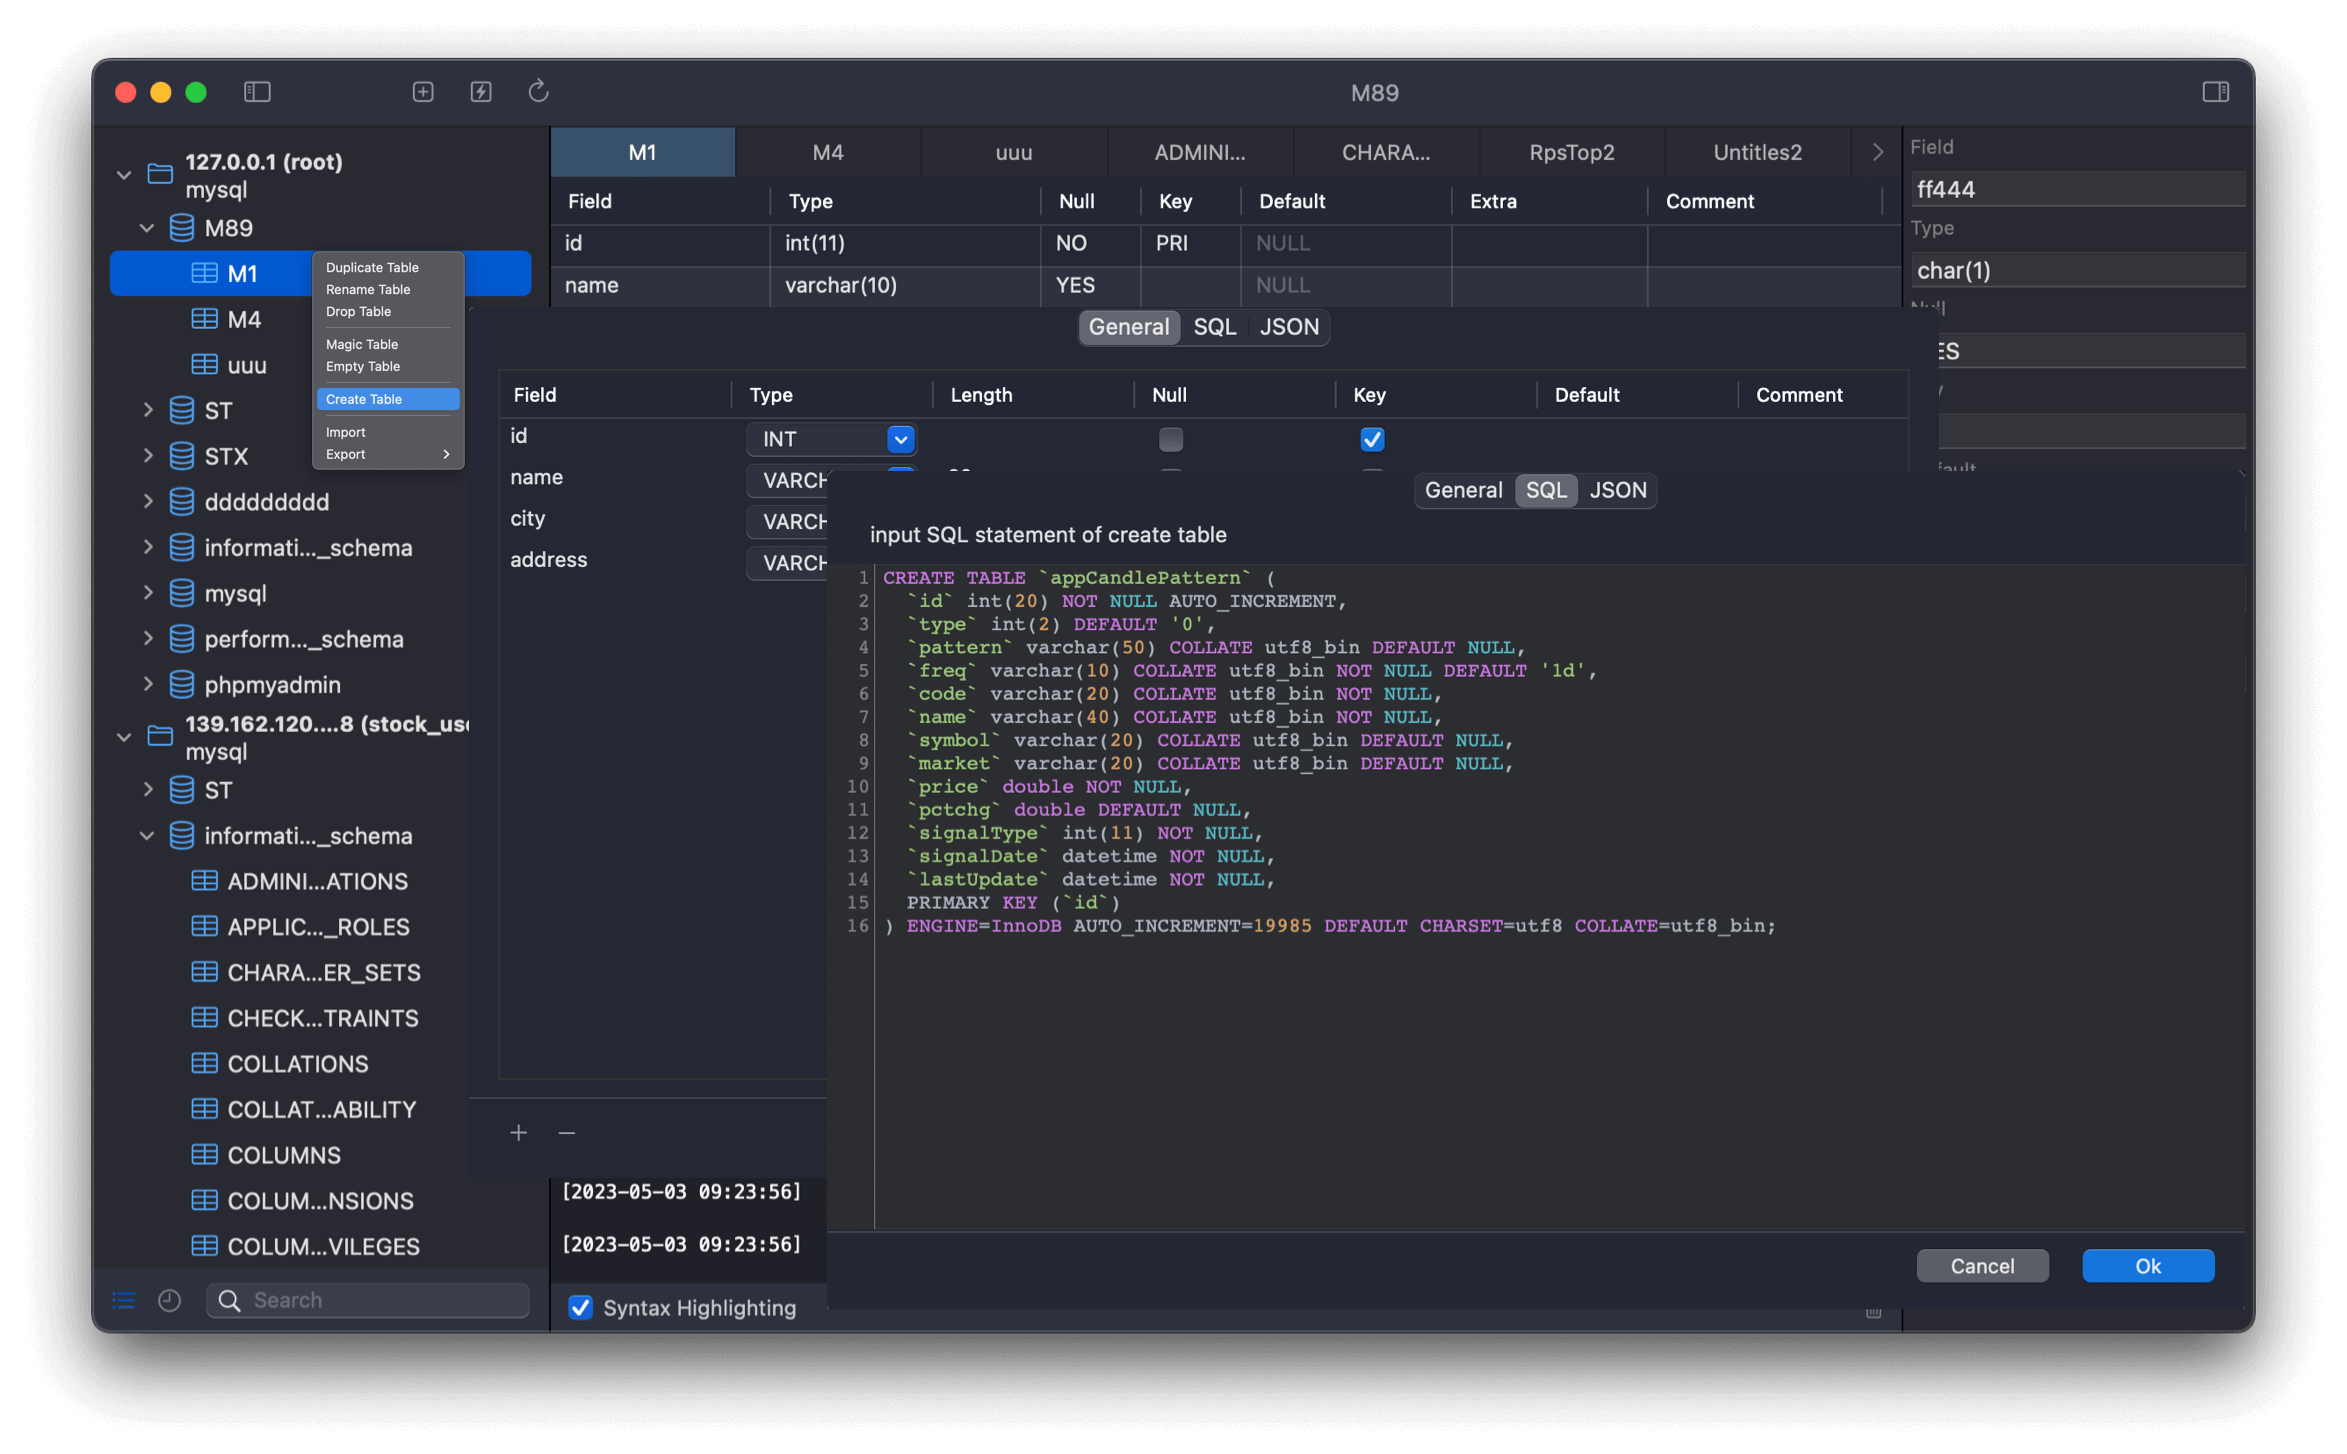This screenshot has height=1454, width=2347.
Task: Click the list view icon at sidebar bottom
Action: click(x=124, y=1300)
